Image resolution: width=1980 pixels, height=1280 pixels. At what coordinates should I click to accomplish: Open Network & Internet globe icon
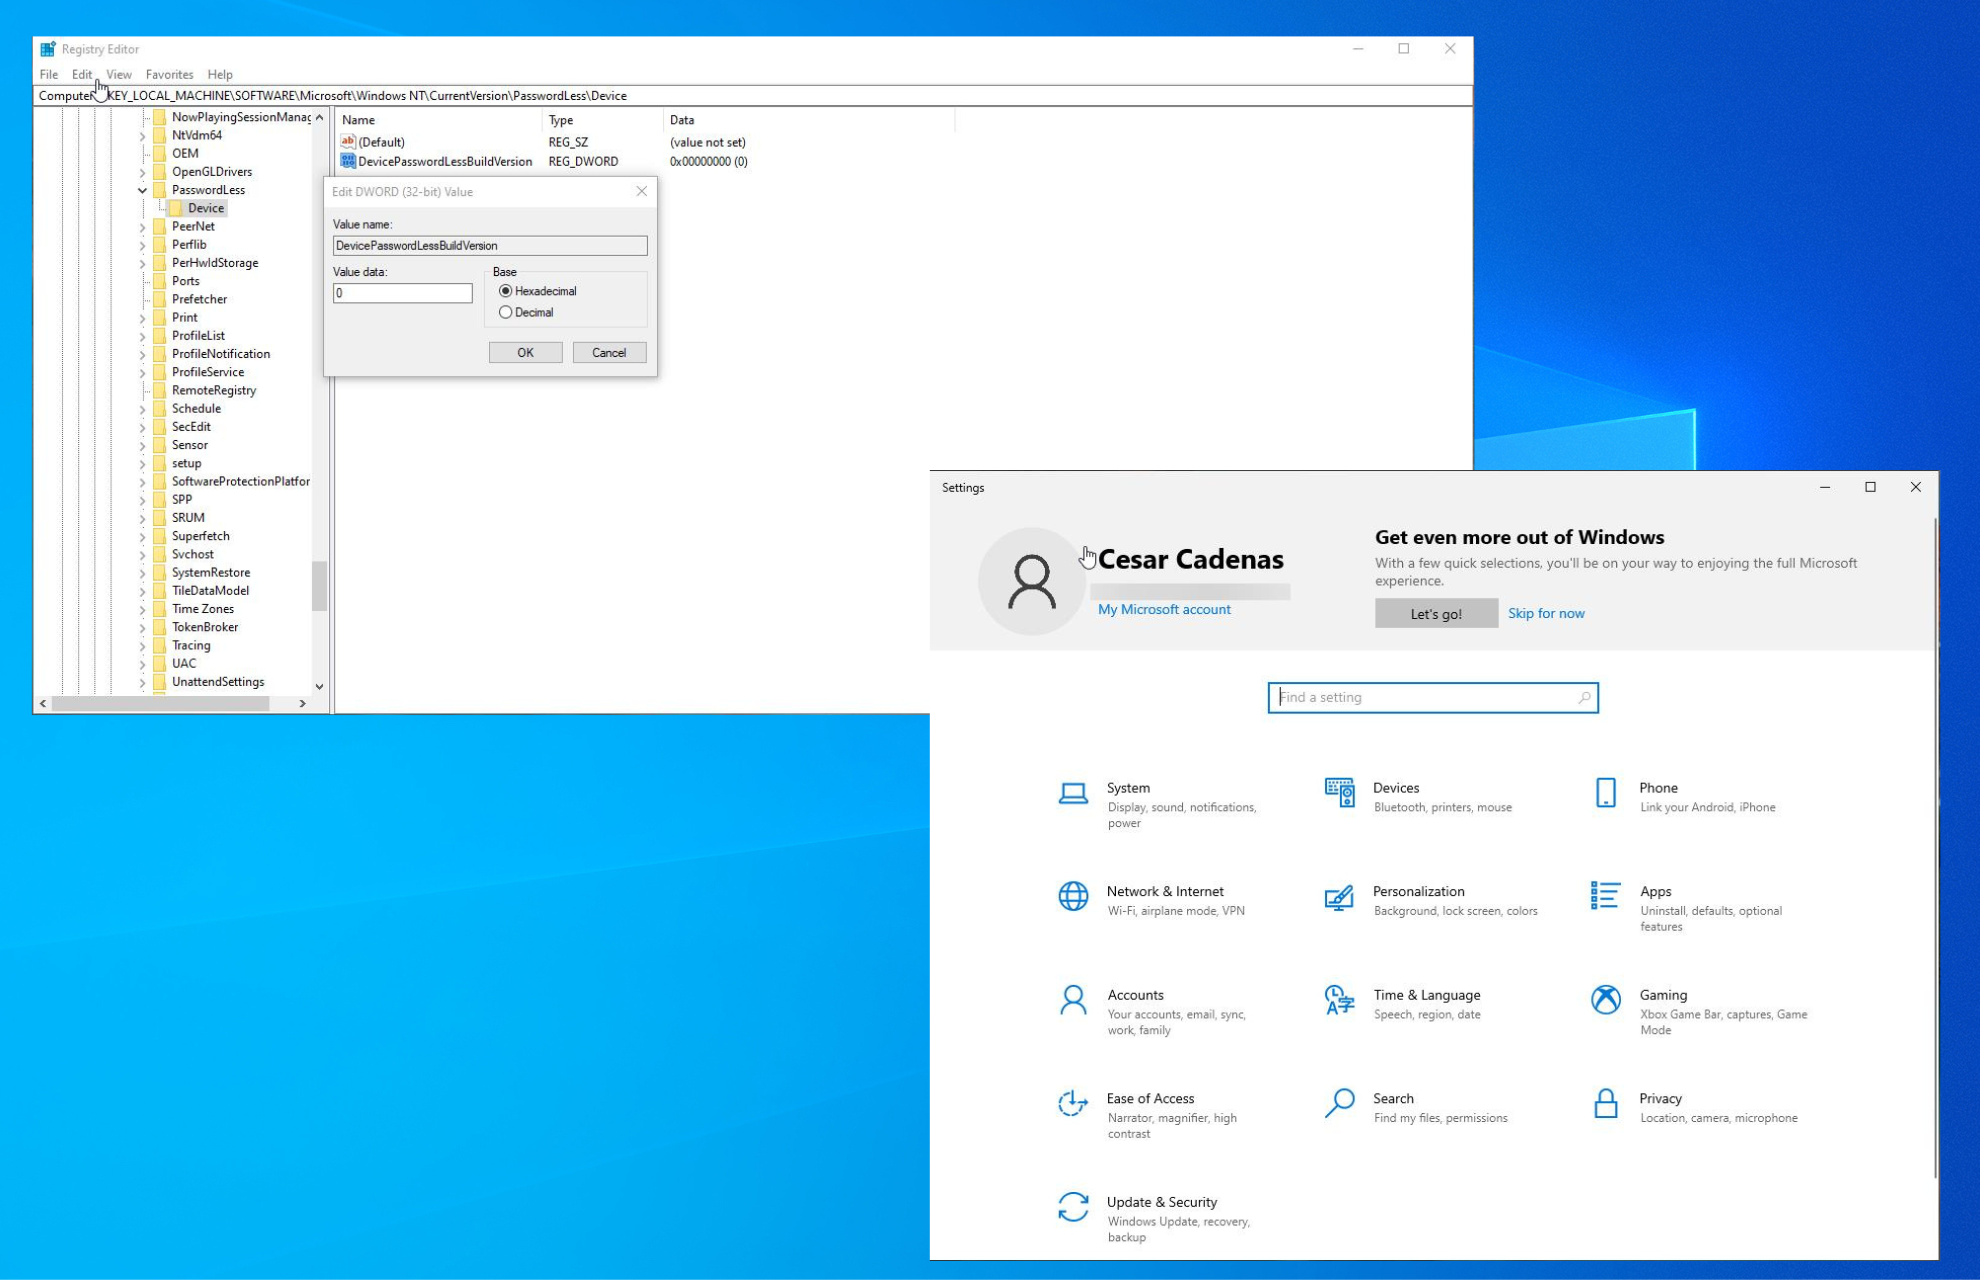[x=1073, y=896]
